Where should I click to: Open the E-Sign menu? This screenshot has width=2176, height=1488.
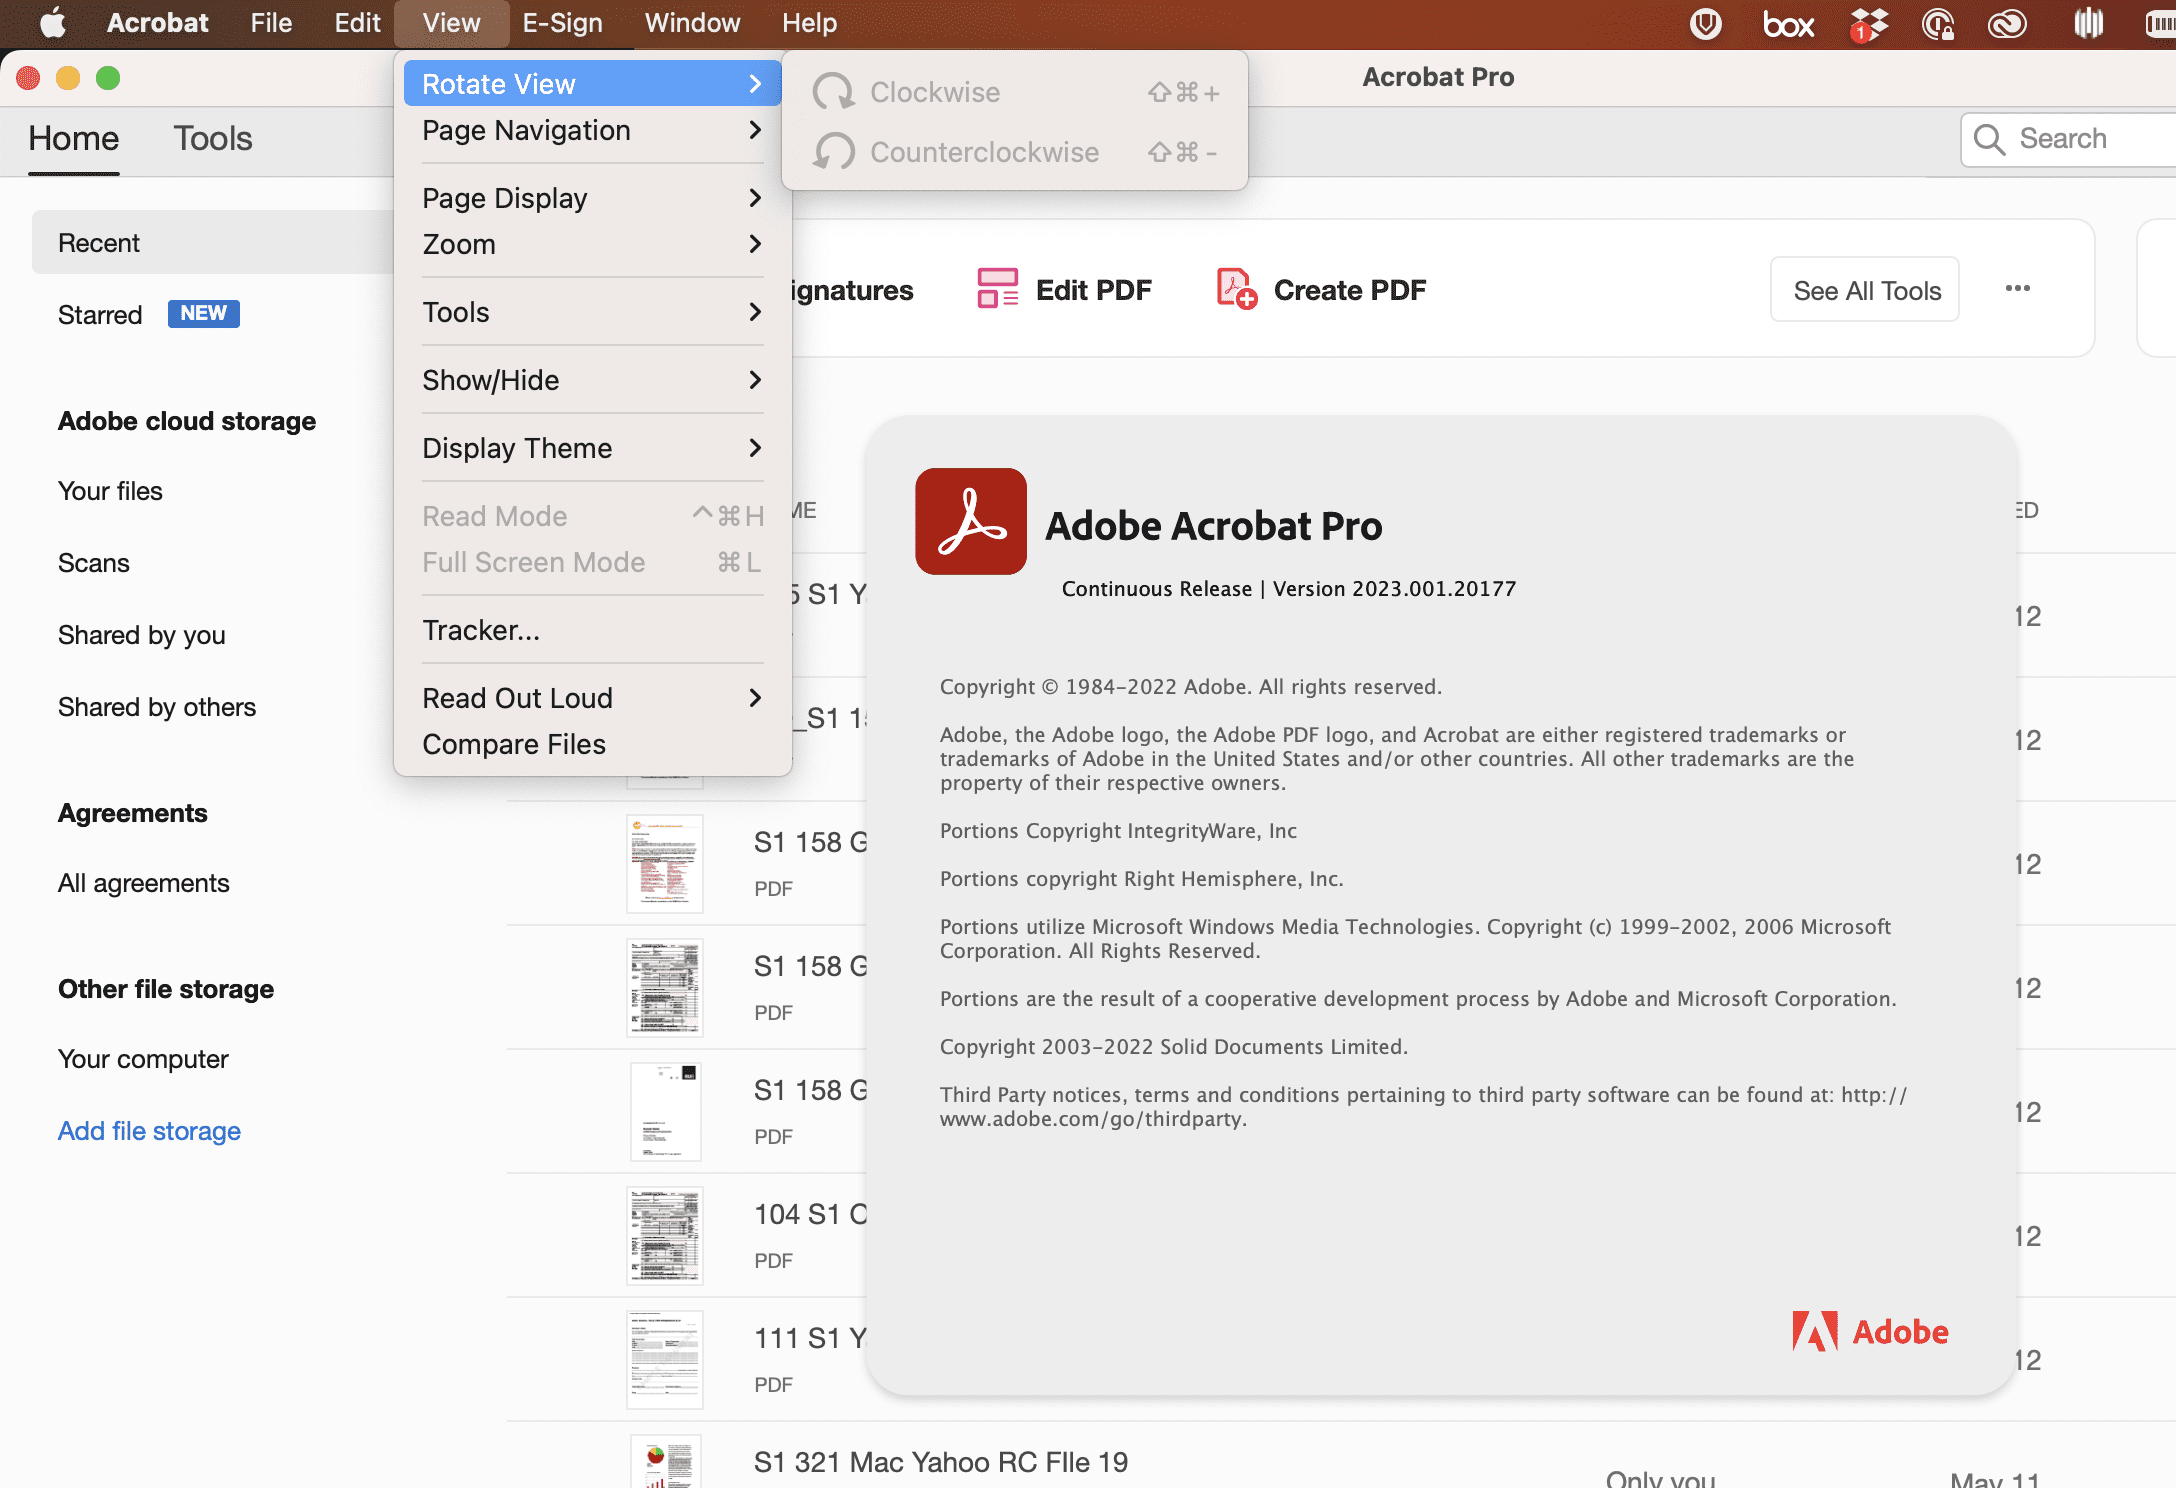[x=562, y=23]
